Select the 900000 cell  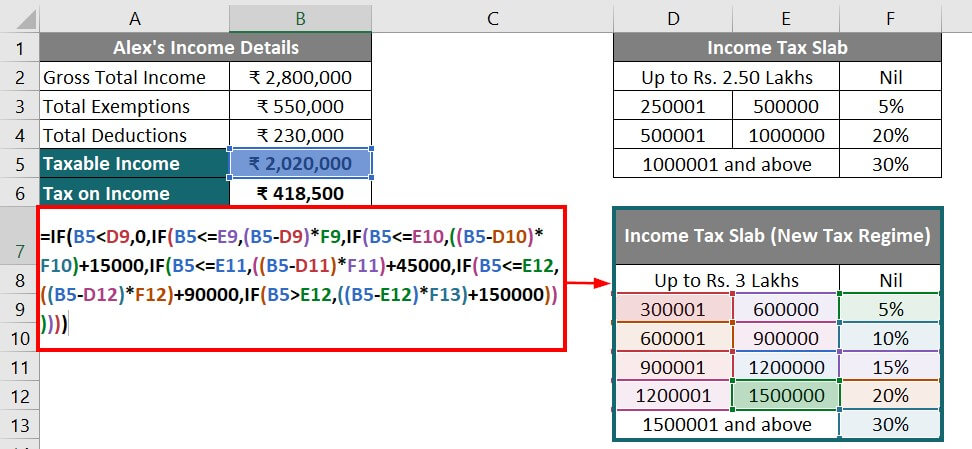pos(786,338)
